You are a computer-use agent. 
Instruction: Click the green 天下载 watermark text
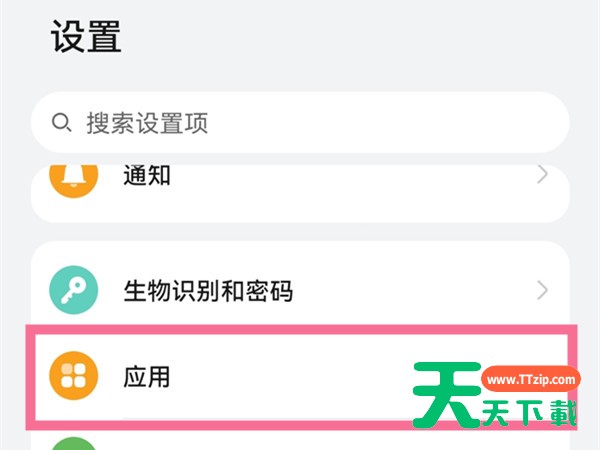click(x=530, y=413)
